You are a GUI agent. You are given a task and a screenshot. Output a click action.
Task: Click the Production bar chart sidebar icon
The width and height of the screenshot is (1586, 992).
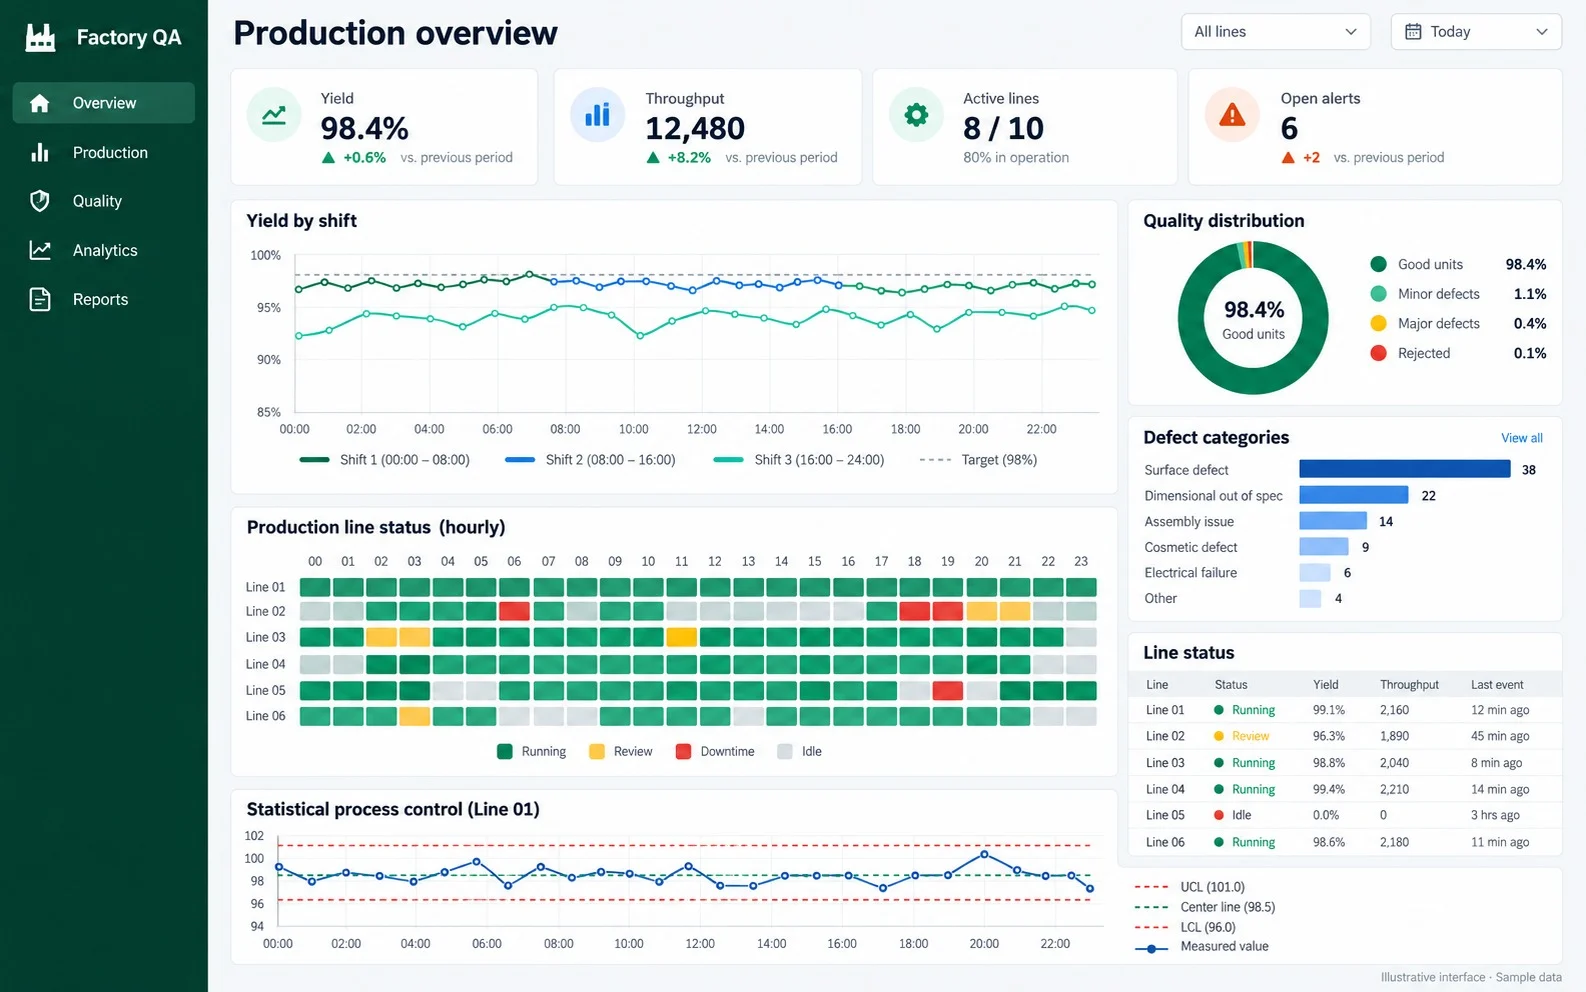click(x=40, y=152)
